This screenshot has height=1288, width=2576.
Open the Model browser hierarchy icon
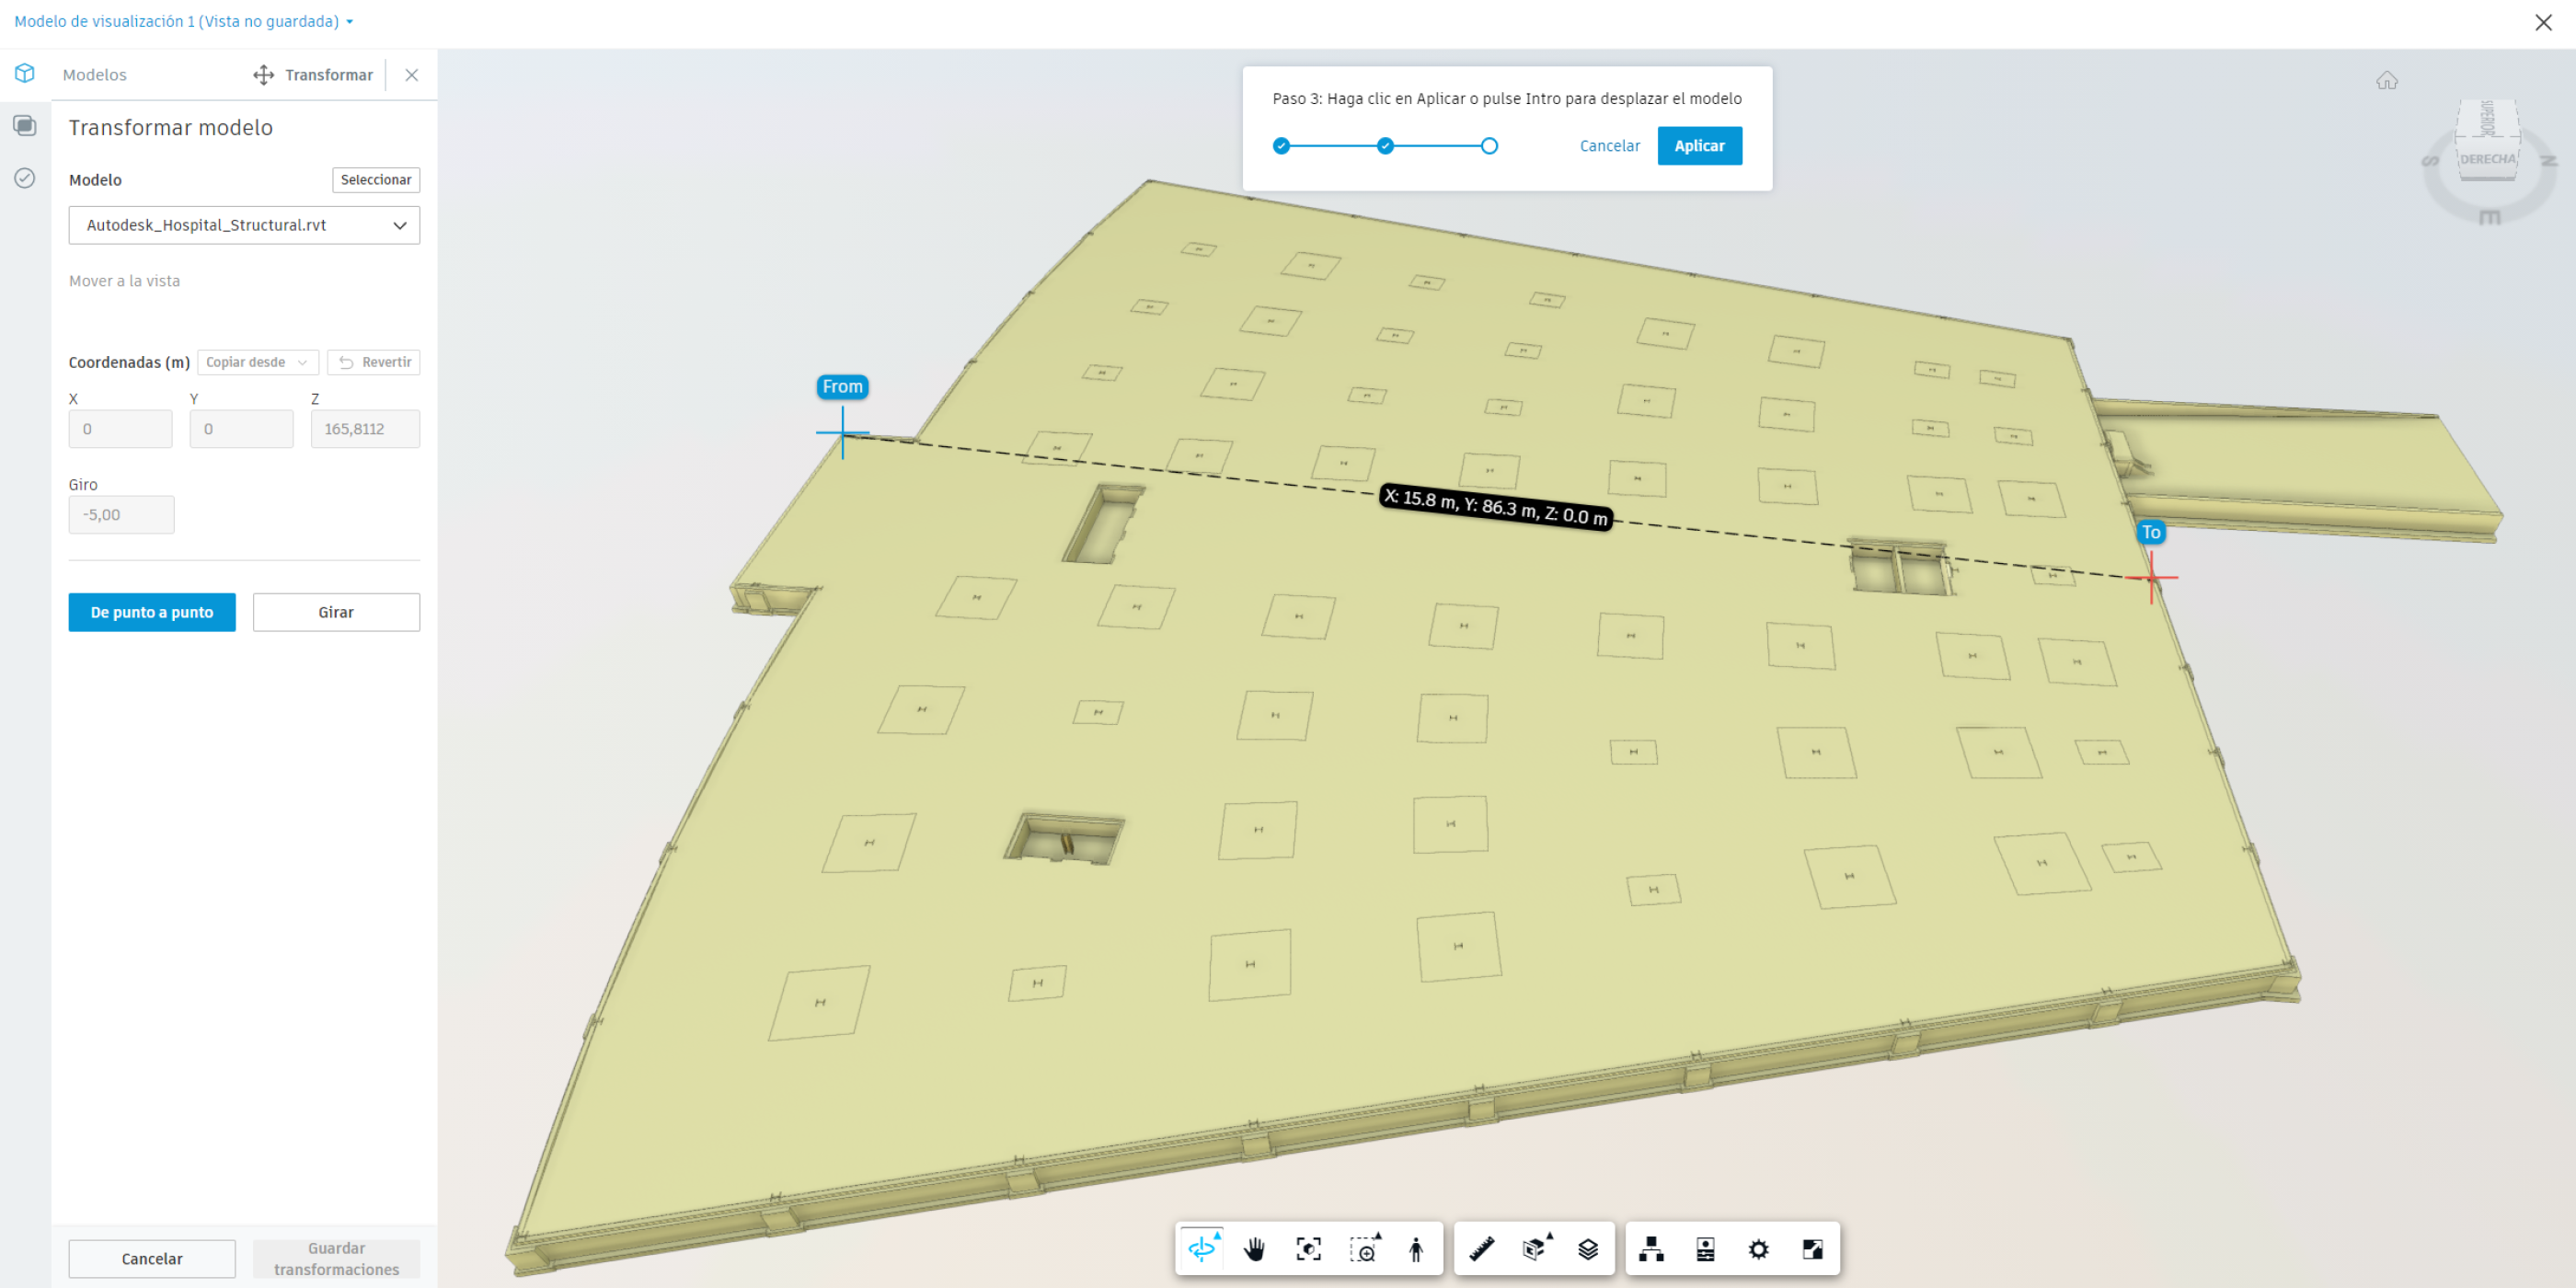1651,1248
